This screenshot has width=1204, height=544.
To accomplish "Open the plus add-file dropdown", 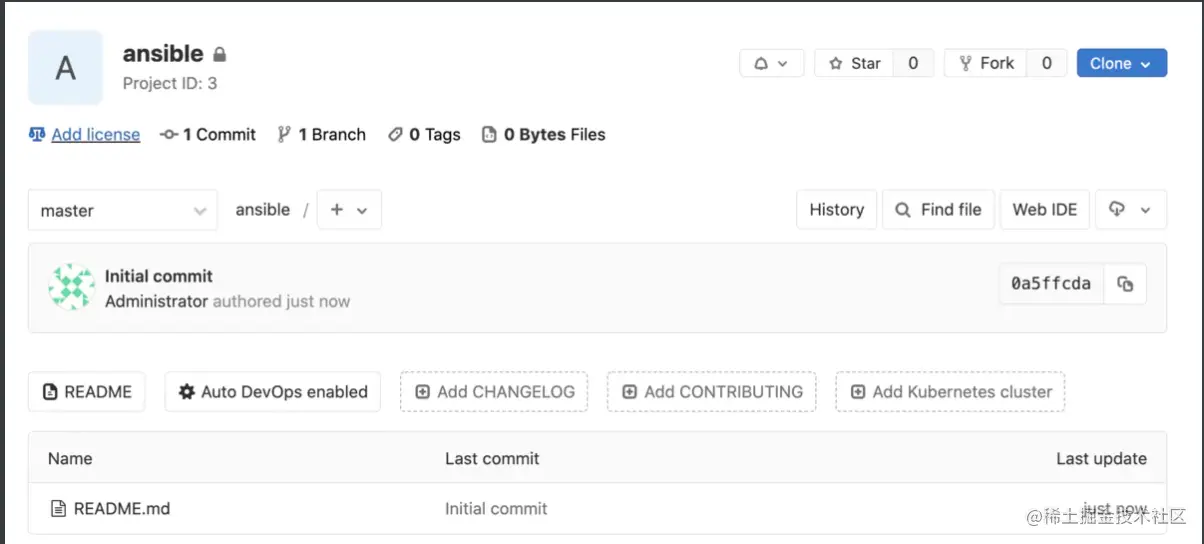I will click(x=349, y=210).
